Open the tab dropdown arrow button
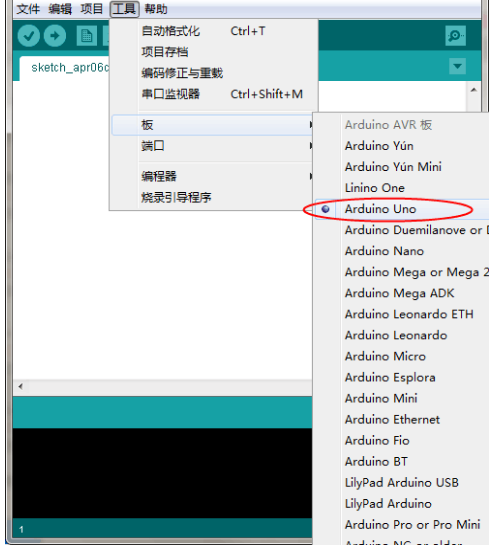Screen dimensions: 493x546 point(457,66)
